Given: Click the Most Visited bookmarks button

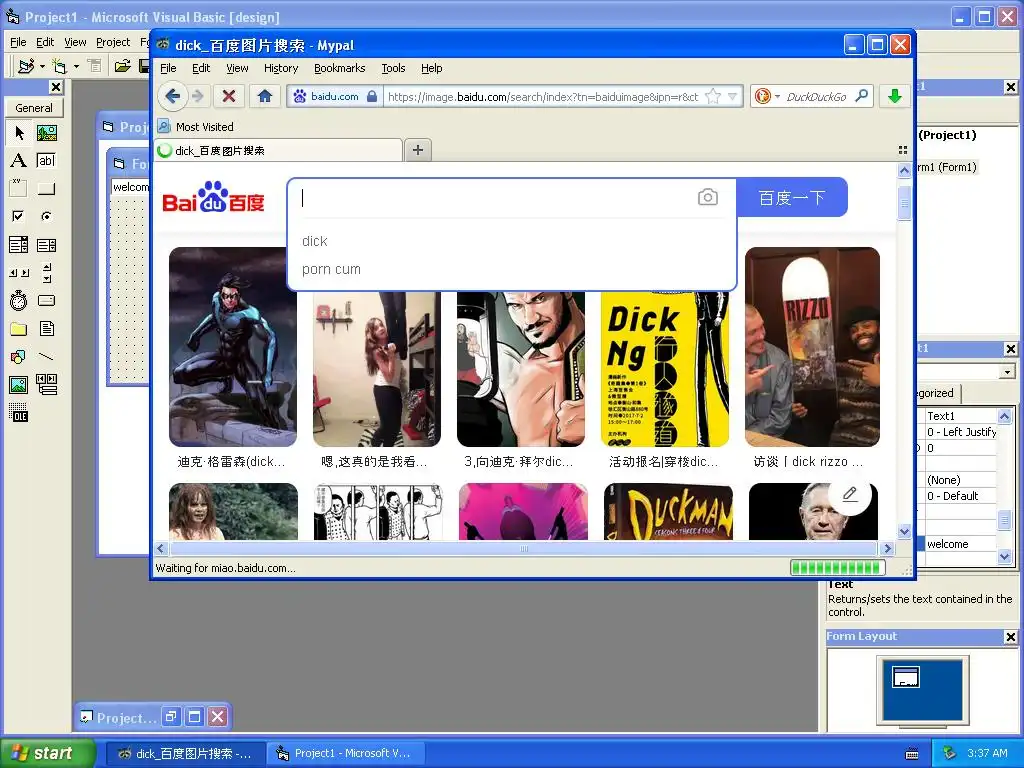Looking at the screenshot, I should (x=196, y=127).
